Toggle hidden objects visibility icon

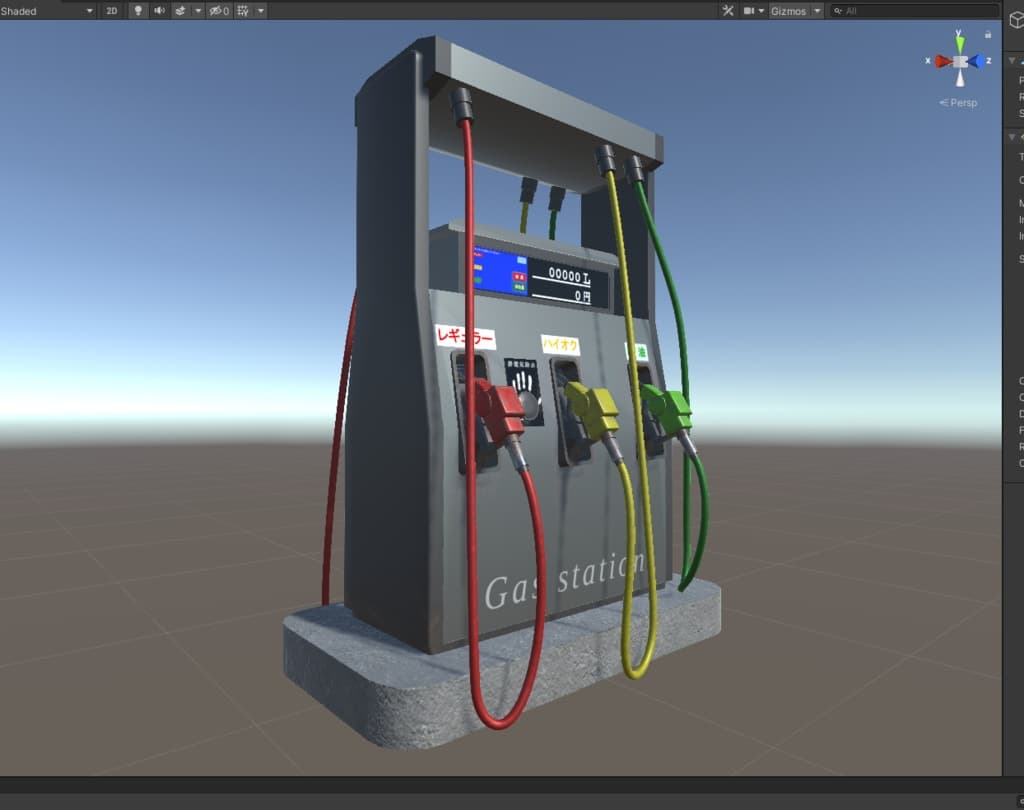[x=217, y=11]
